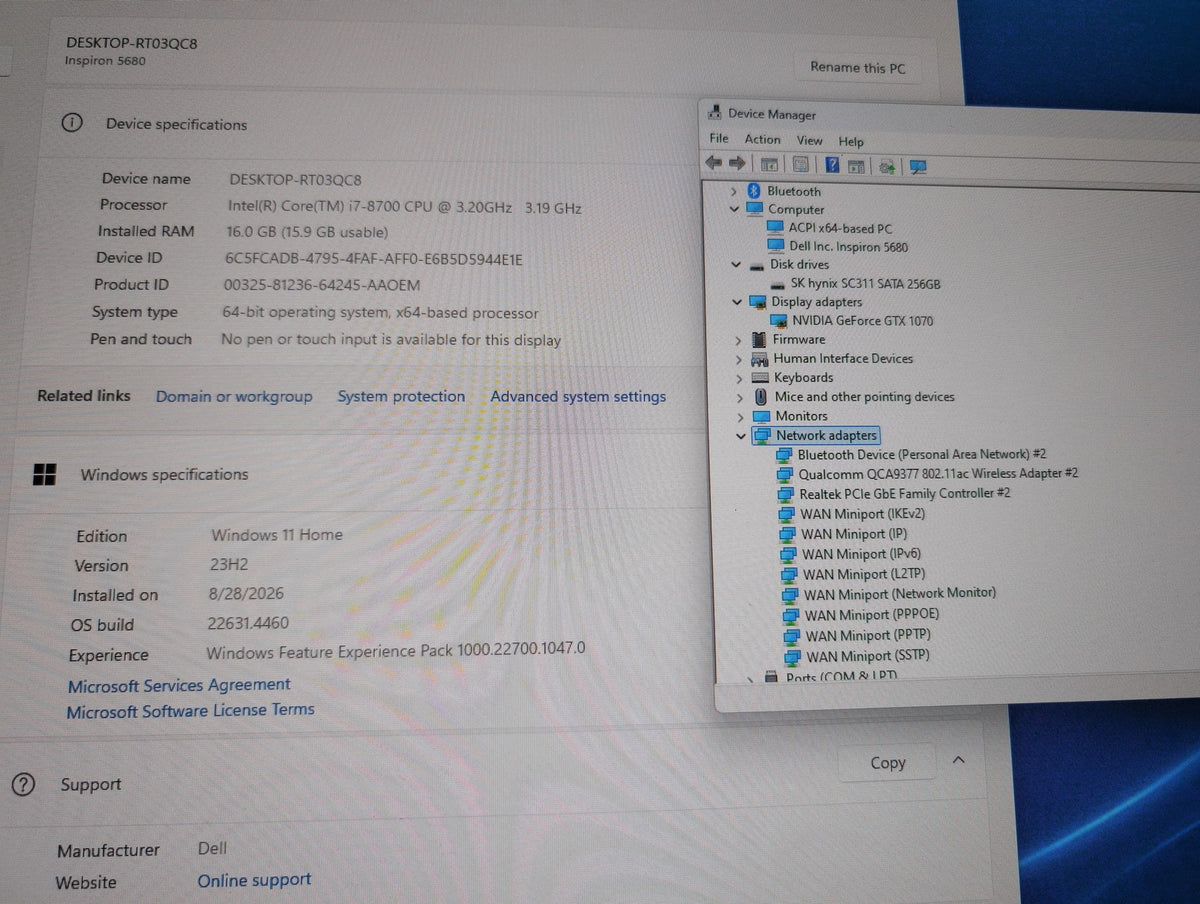Click the Update device driver toolbar icon

[886, 167]
